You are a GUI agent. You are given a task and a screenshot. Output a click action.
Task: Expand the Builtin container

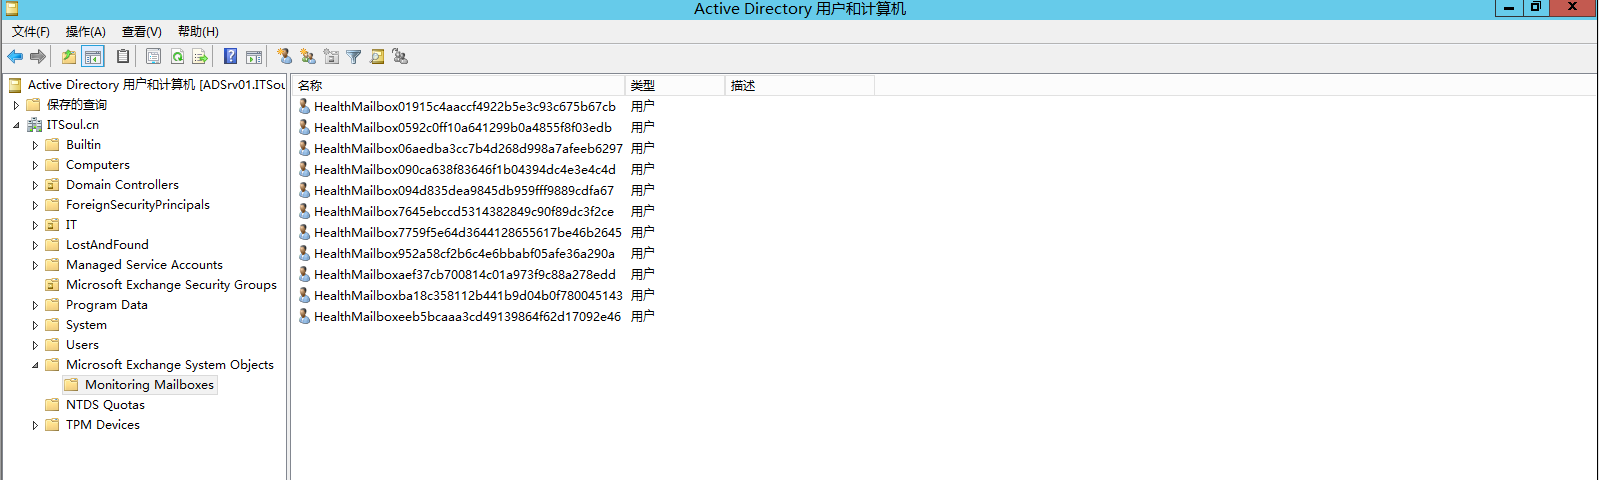(35, 145)
